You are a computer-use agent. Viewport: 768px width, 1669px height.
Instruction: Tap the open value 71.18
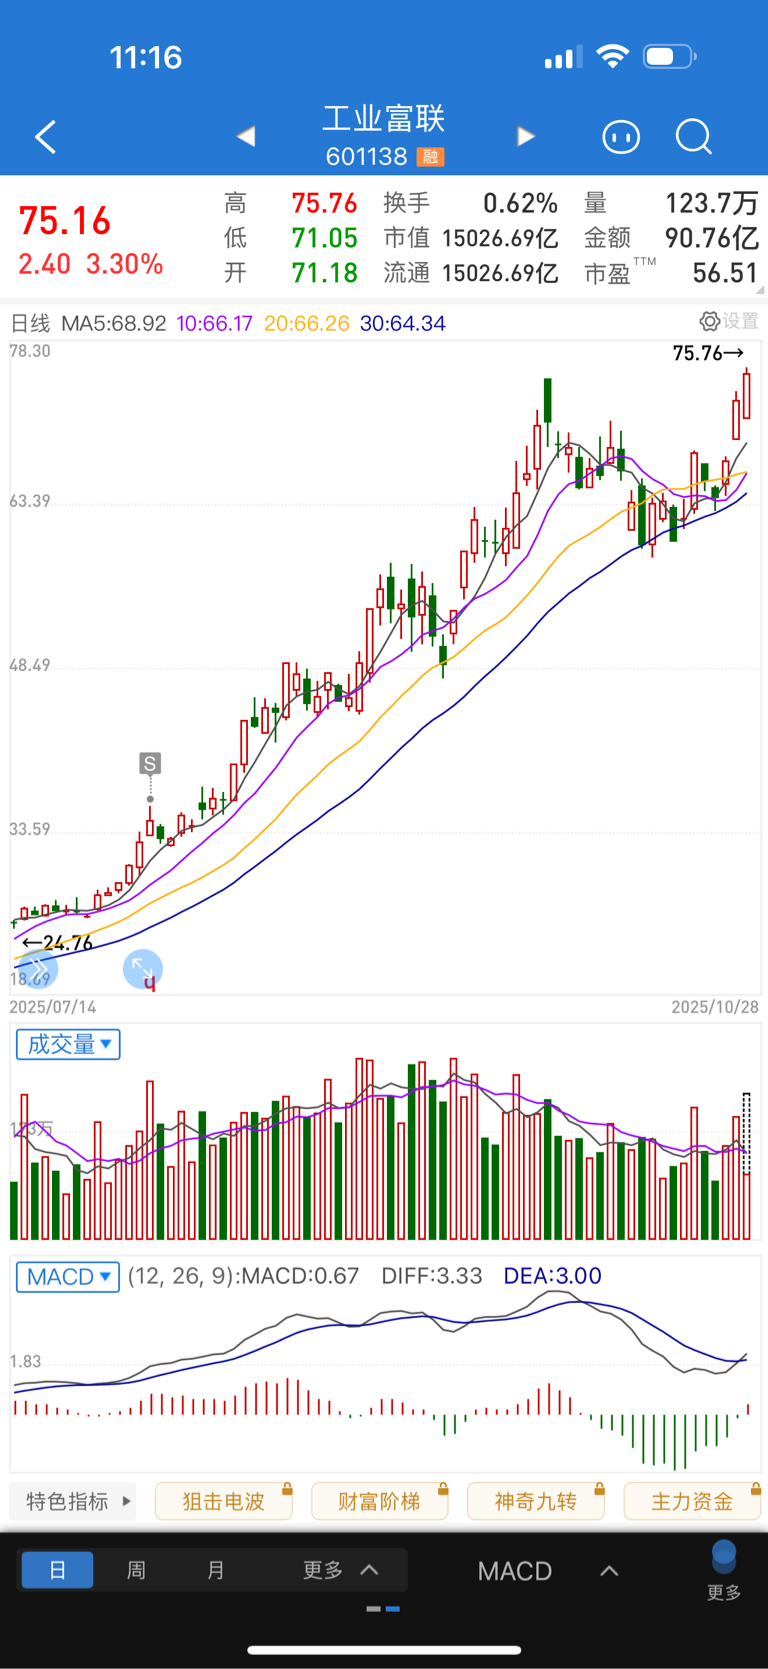click(x=324, y=273)
